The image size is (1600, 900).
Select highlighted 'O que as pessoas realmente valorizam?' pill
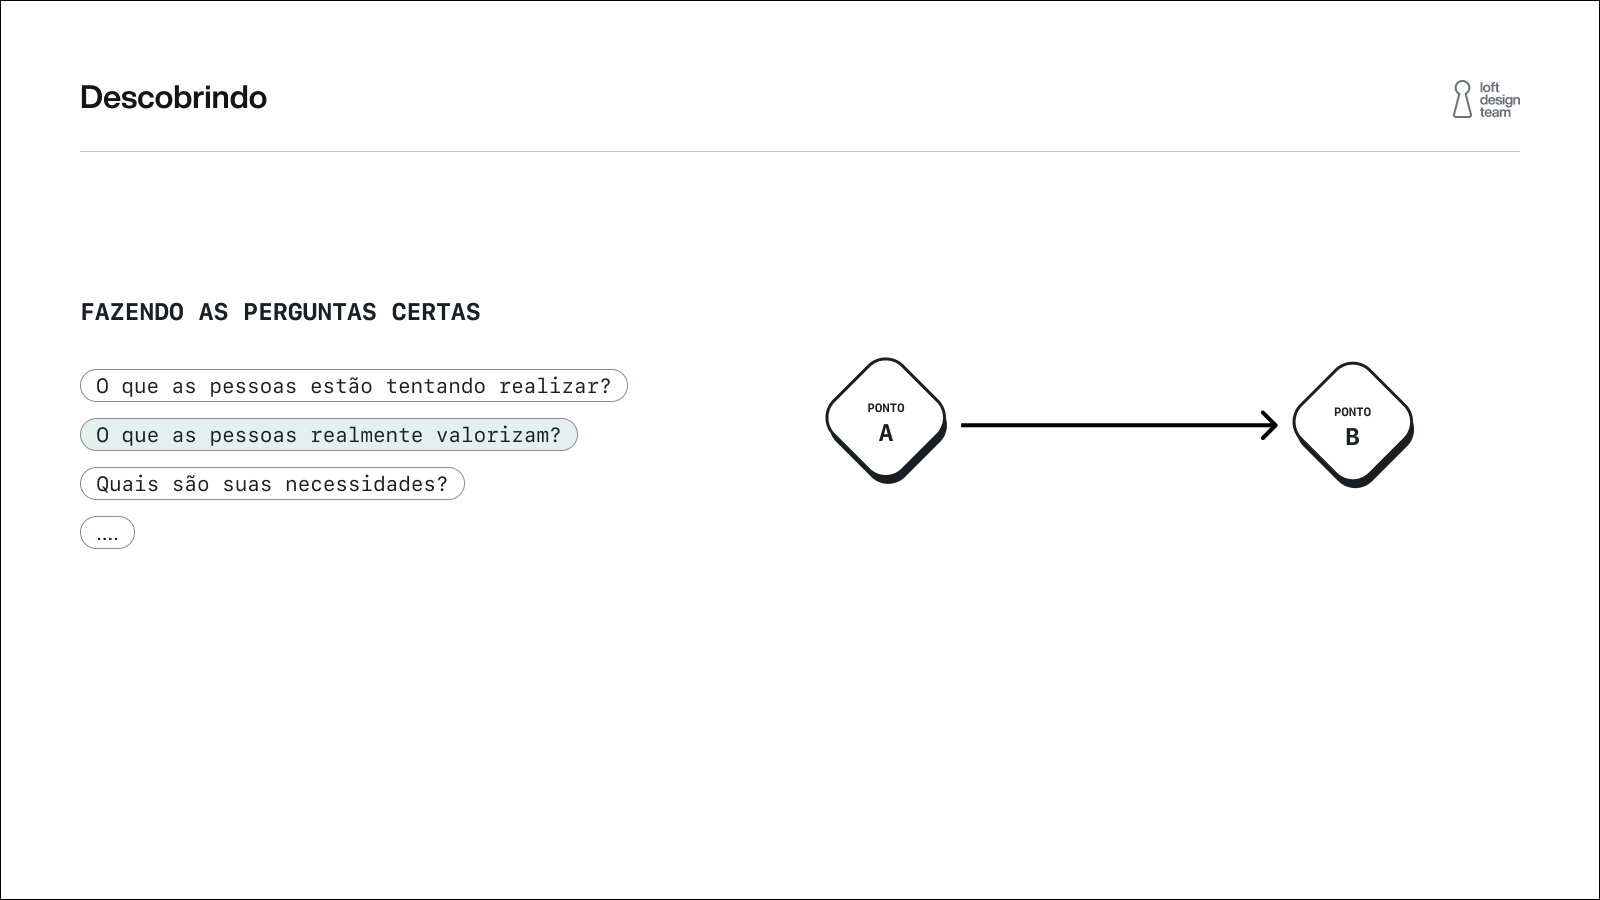[328, 435]
